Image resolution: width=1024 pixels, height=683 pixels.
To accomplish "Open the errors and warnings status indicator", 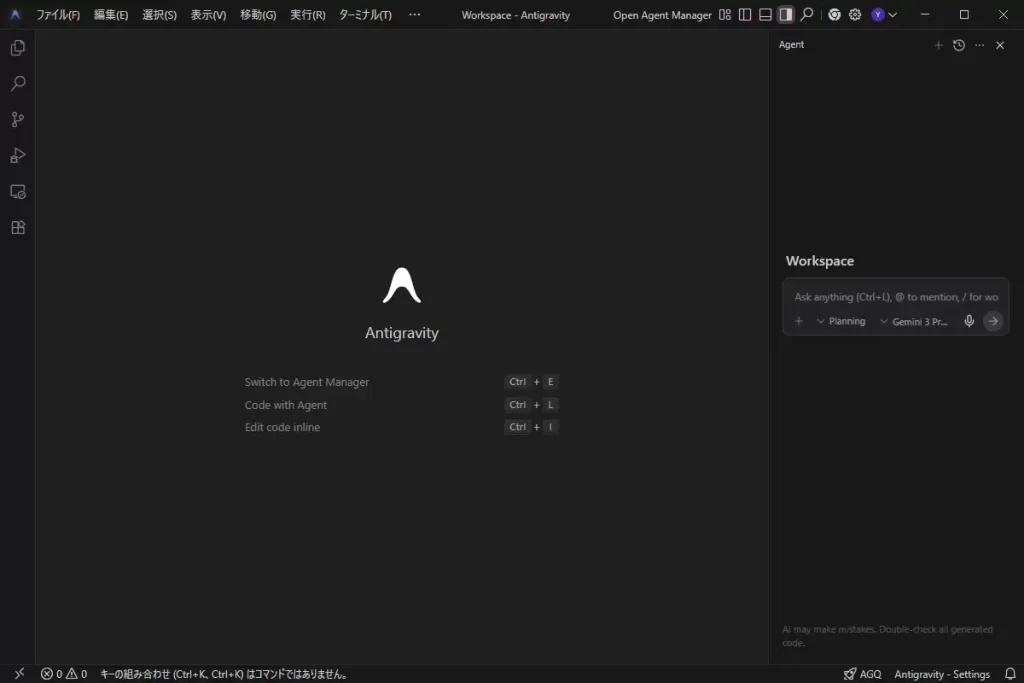I will (x=64, y=674).
